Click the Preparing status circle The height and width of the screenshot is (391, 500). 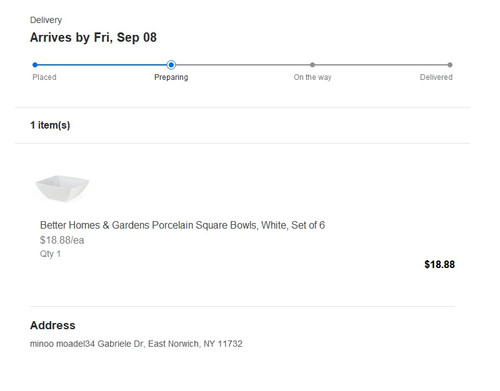pyautogui.click(x=171, y=65)
